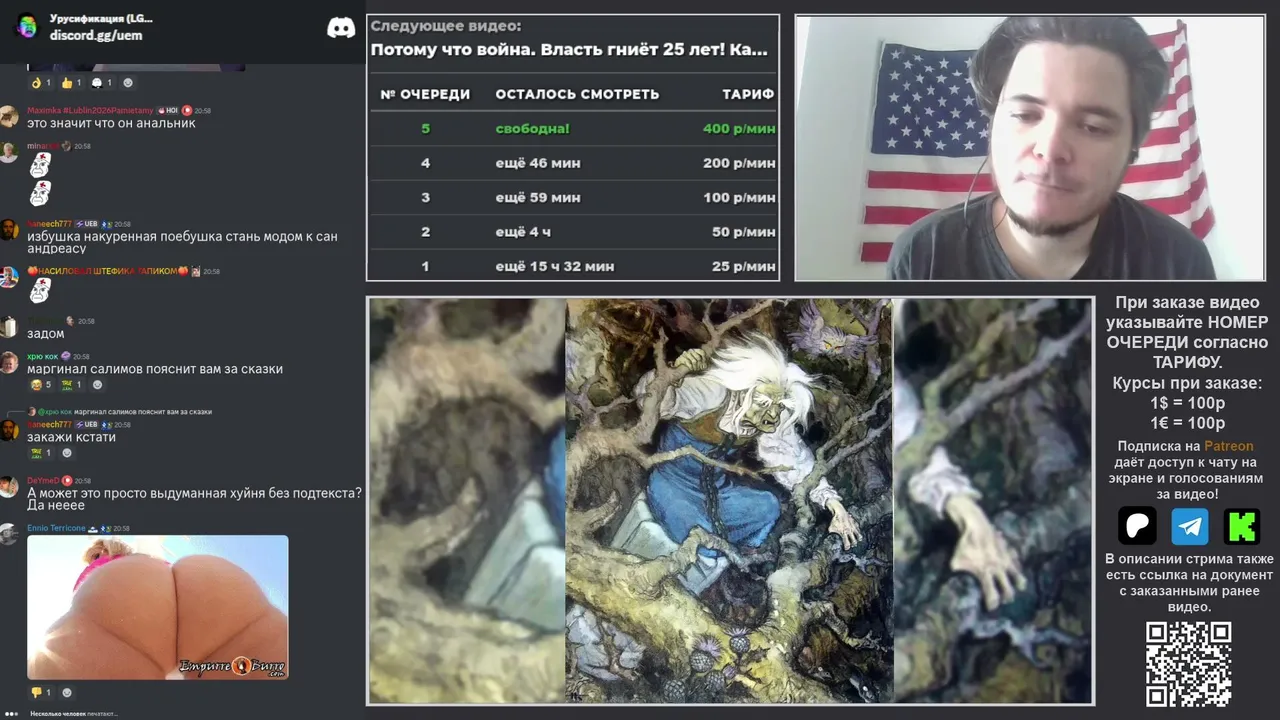Open Ennio Terricone's user avatar
Image resolution: width=1280 pixels, height=720 pixels.
[x=9, y=534]
